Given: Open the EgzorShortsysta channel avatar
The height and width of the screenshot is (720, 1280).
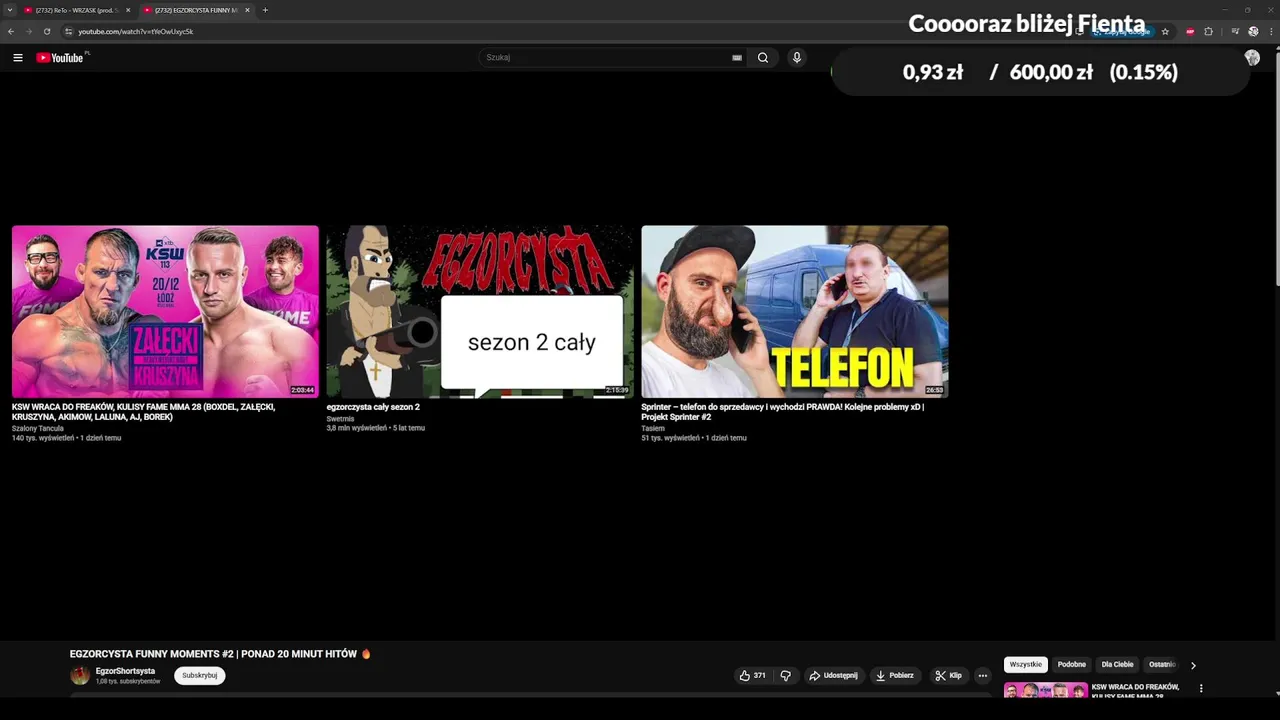Looking at the screenshot, I should 80,675.
